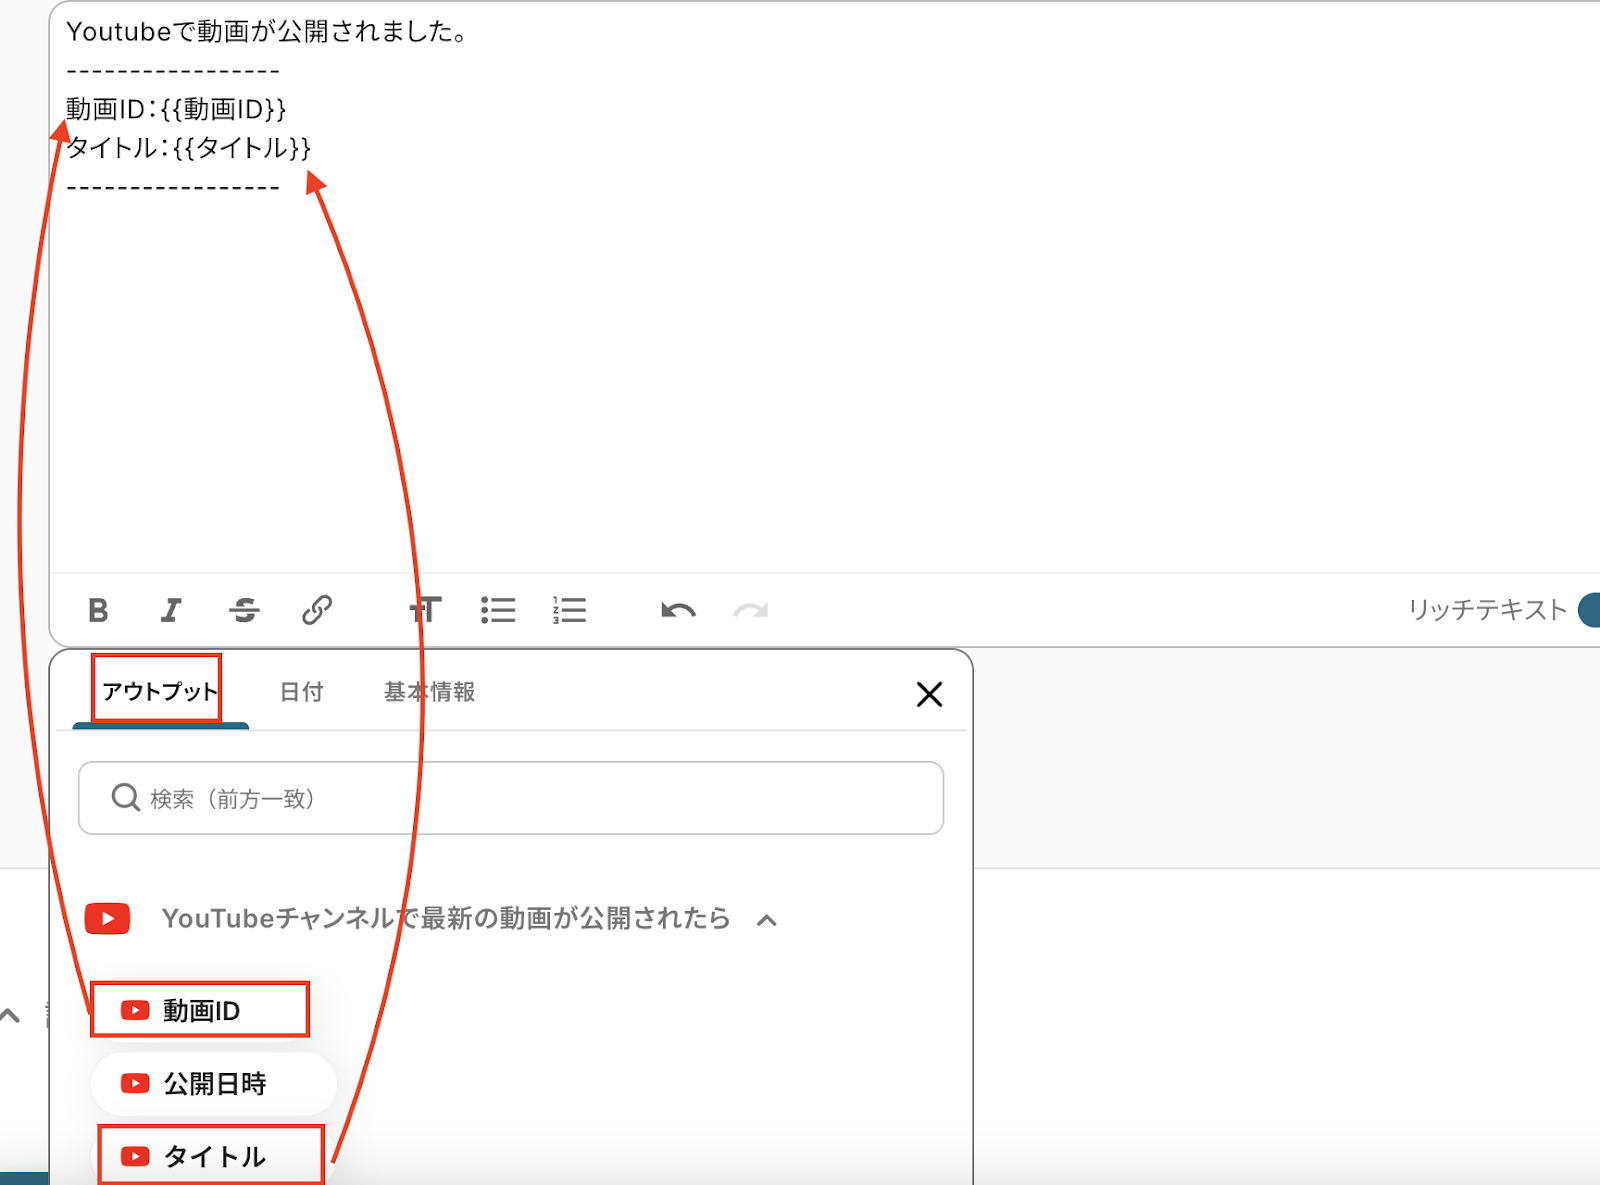1600x1185 pixels.
Task: Redo the last undone edit
Action: pyautogui.click(x=751, y=610)
